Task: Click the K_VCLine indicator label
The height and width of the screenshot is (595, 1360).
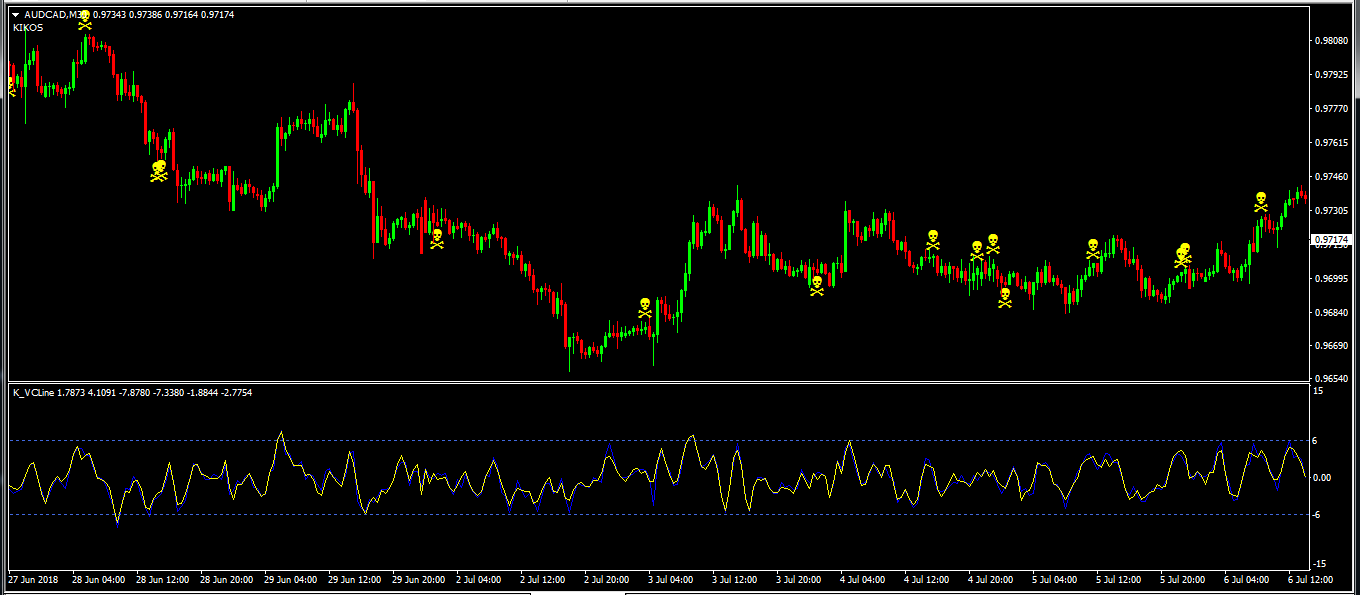Action: pyautogui.click(x=35, y=393)
